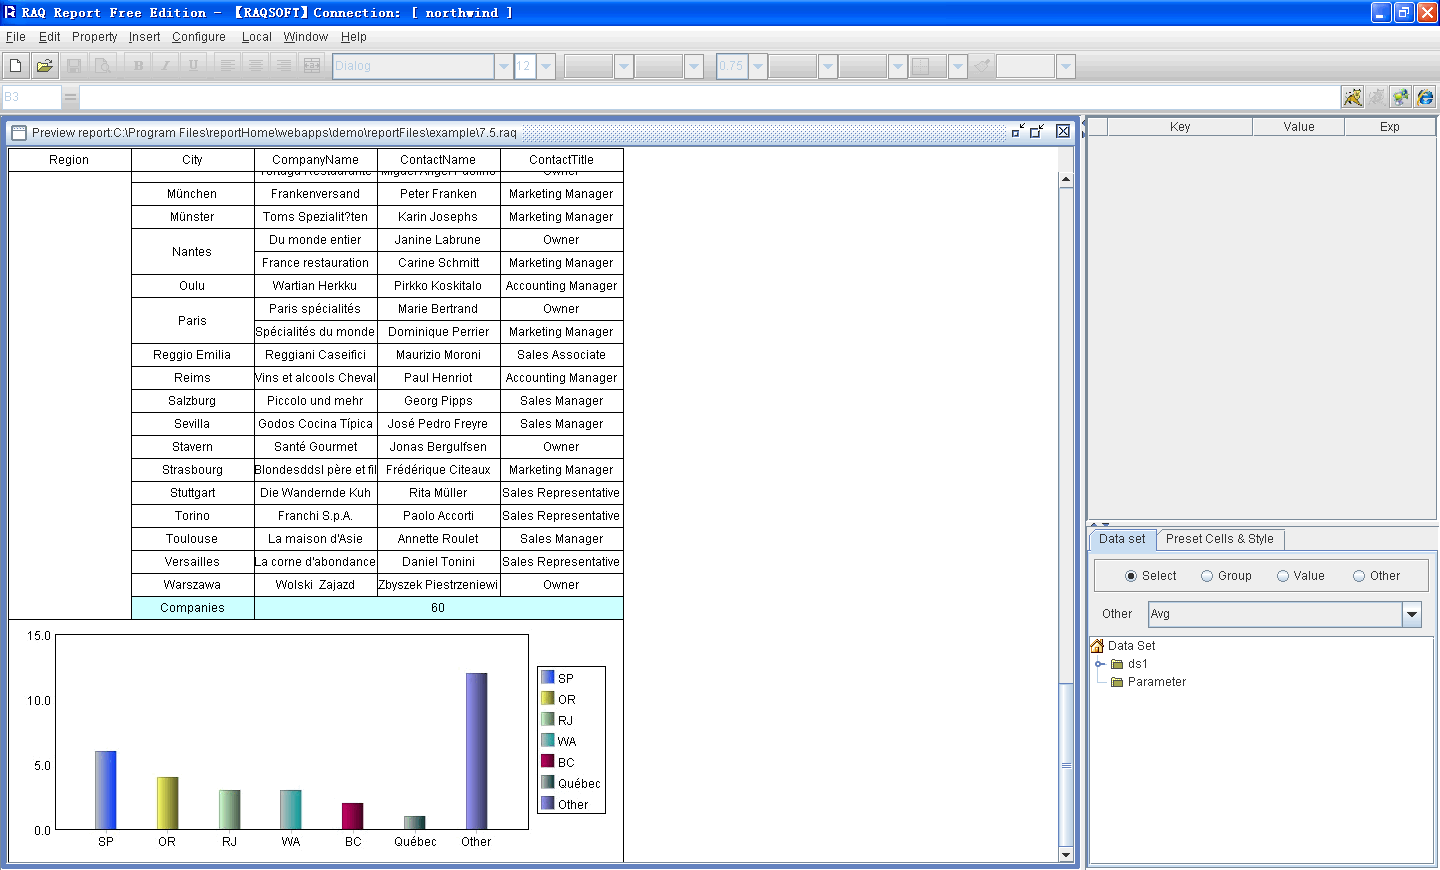Click the greyed stop Tomcat icon
1440x870 pixels.
coord(1377,97)
